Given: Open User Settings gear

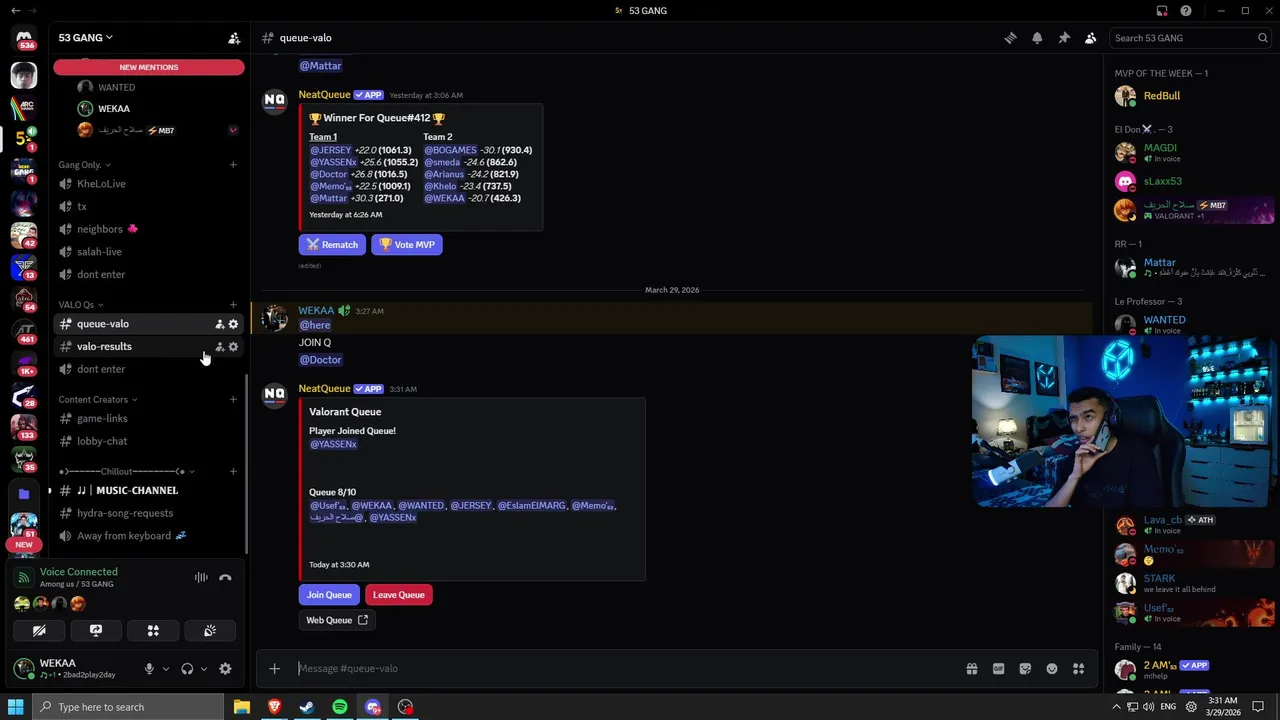Looking at the screenshot, I should click(225, 669).
